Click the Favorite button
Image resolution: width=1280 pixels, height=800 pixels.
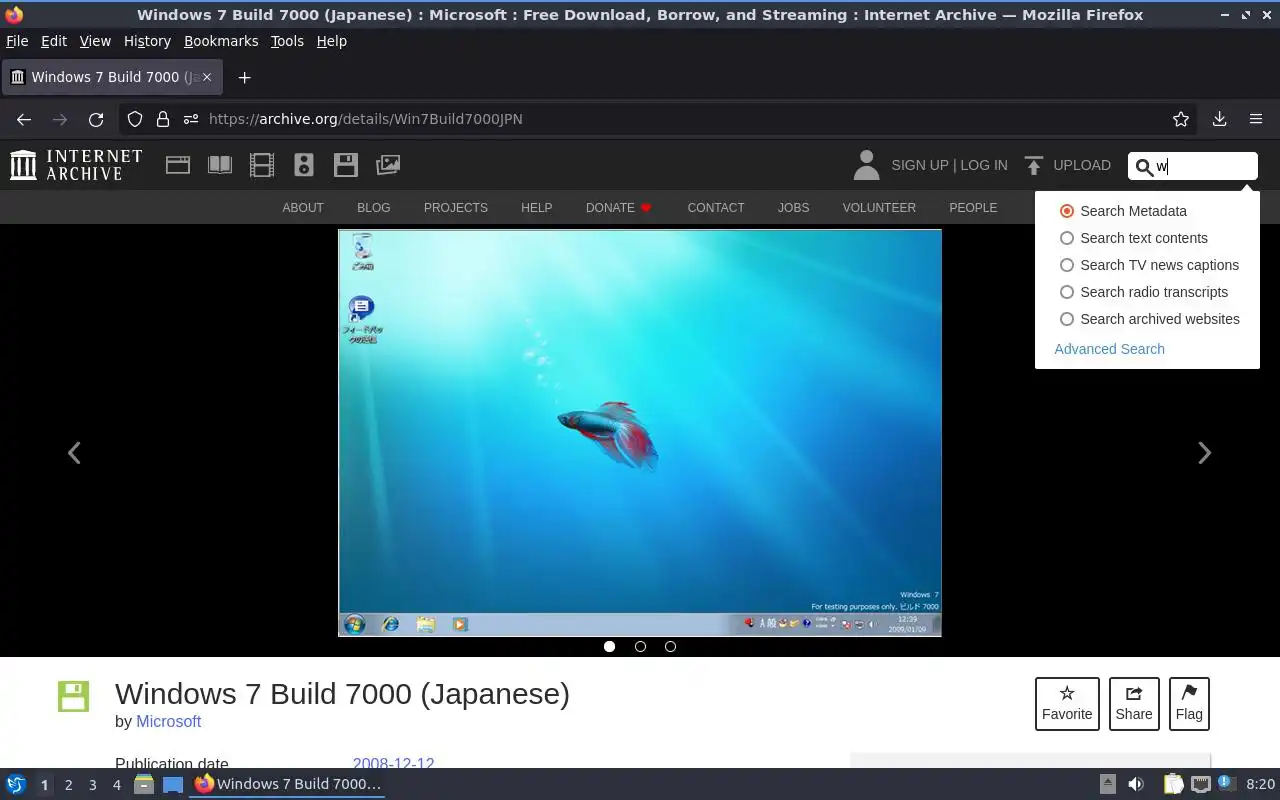pyautogui.click(x=1067, y=704)
